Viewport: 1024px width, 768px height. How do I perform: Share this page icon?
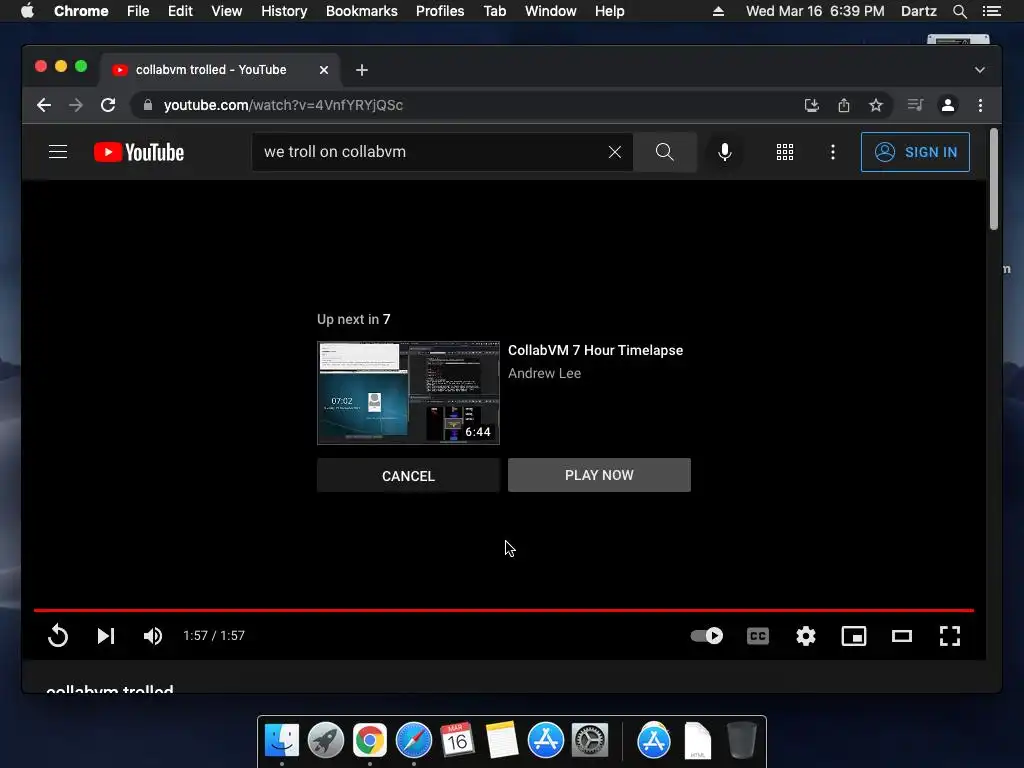pyautogui.click(x=844, y=105)
